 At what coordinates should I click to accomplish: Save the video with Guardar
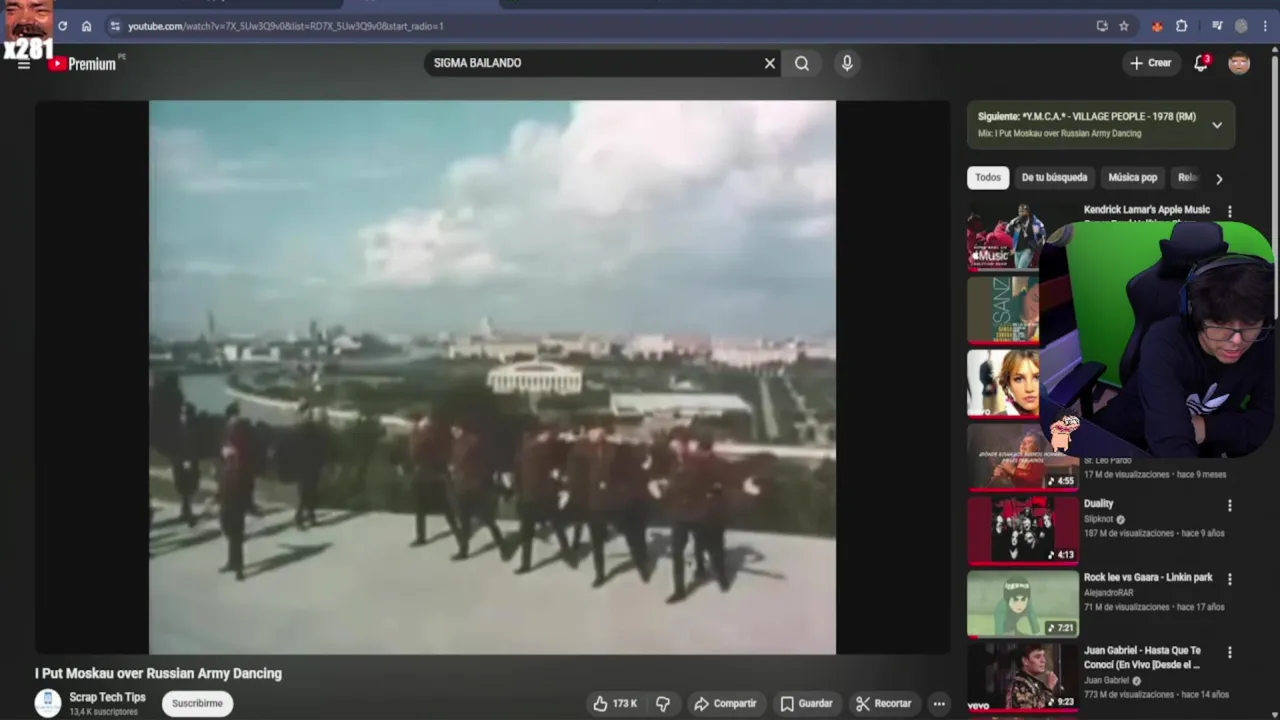[806, 704]
